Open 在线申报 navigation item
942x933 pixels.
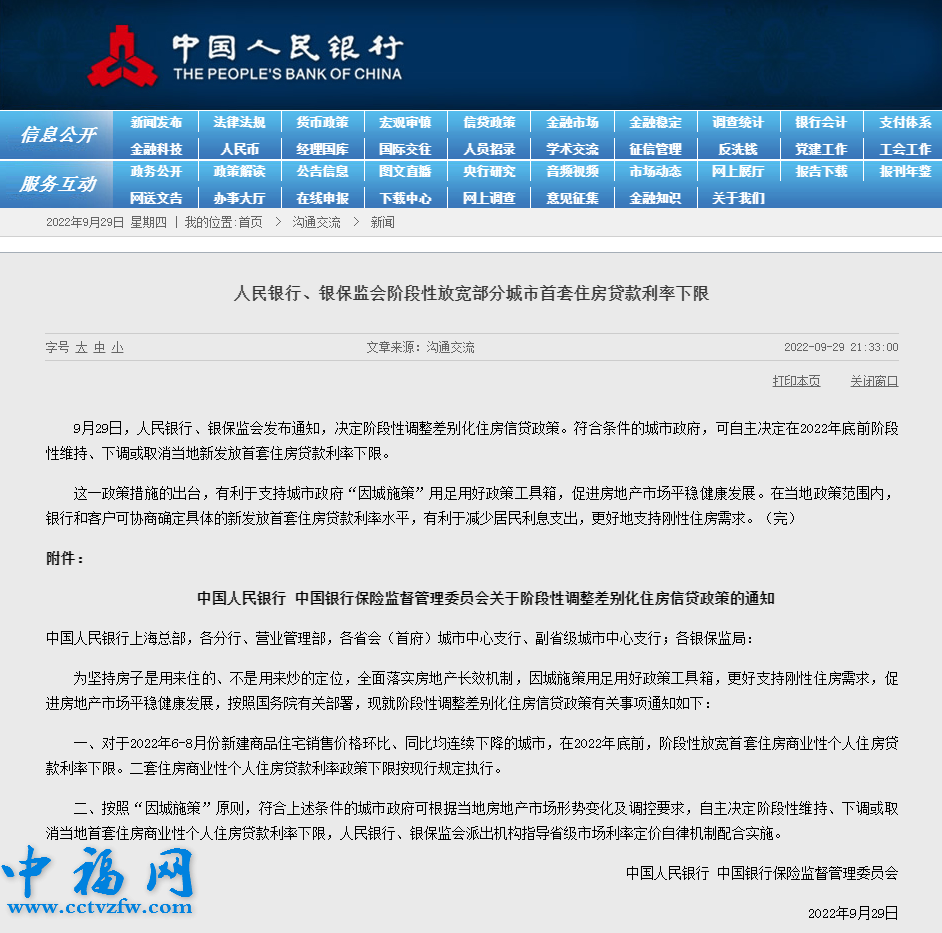pos(323,198)
